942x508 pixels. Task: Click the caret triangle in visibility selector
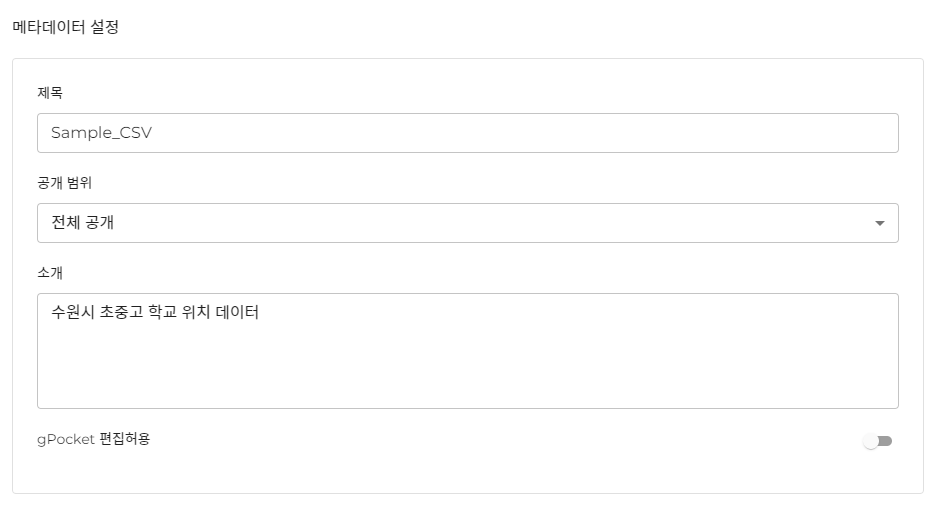click(x=880, y=223)
